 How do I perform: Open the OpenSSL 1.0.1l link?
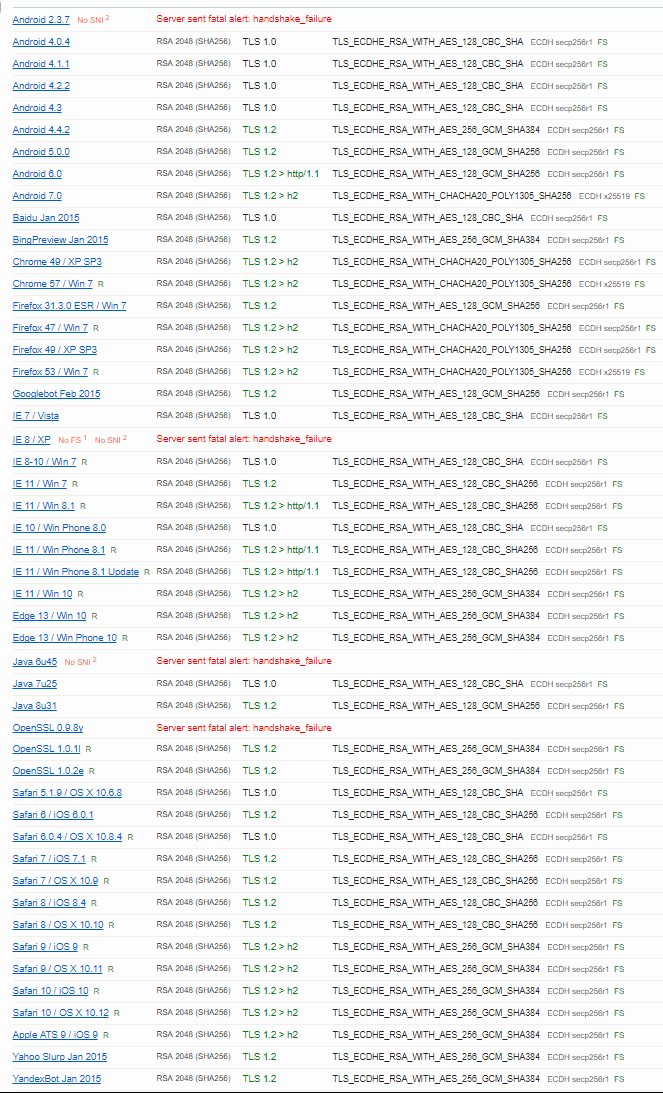(47, 749)
